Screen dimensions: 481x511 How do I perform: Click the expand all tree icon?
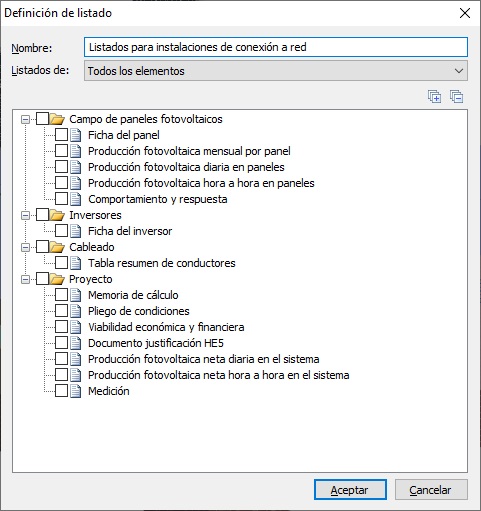[x=434, y=97]
